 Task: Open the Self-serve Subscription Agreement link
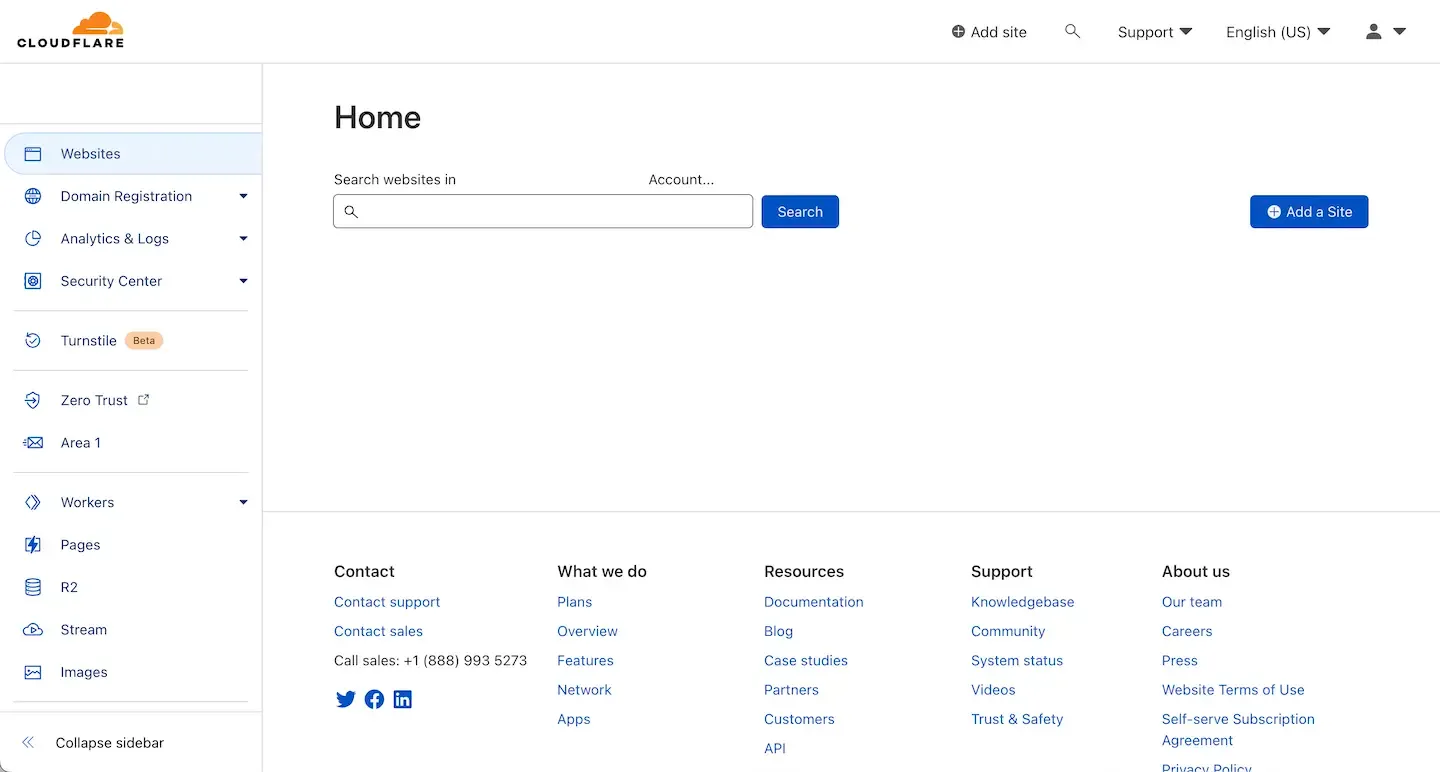coord(1238,730)
